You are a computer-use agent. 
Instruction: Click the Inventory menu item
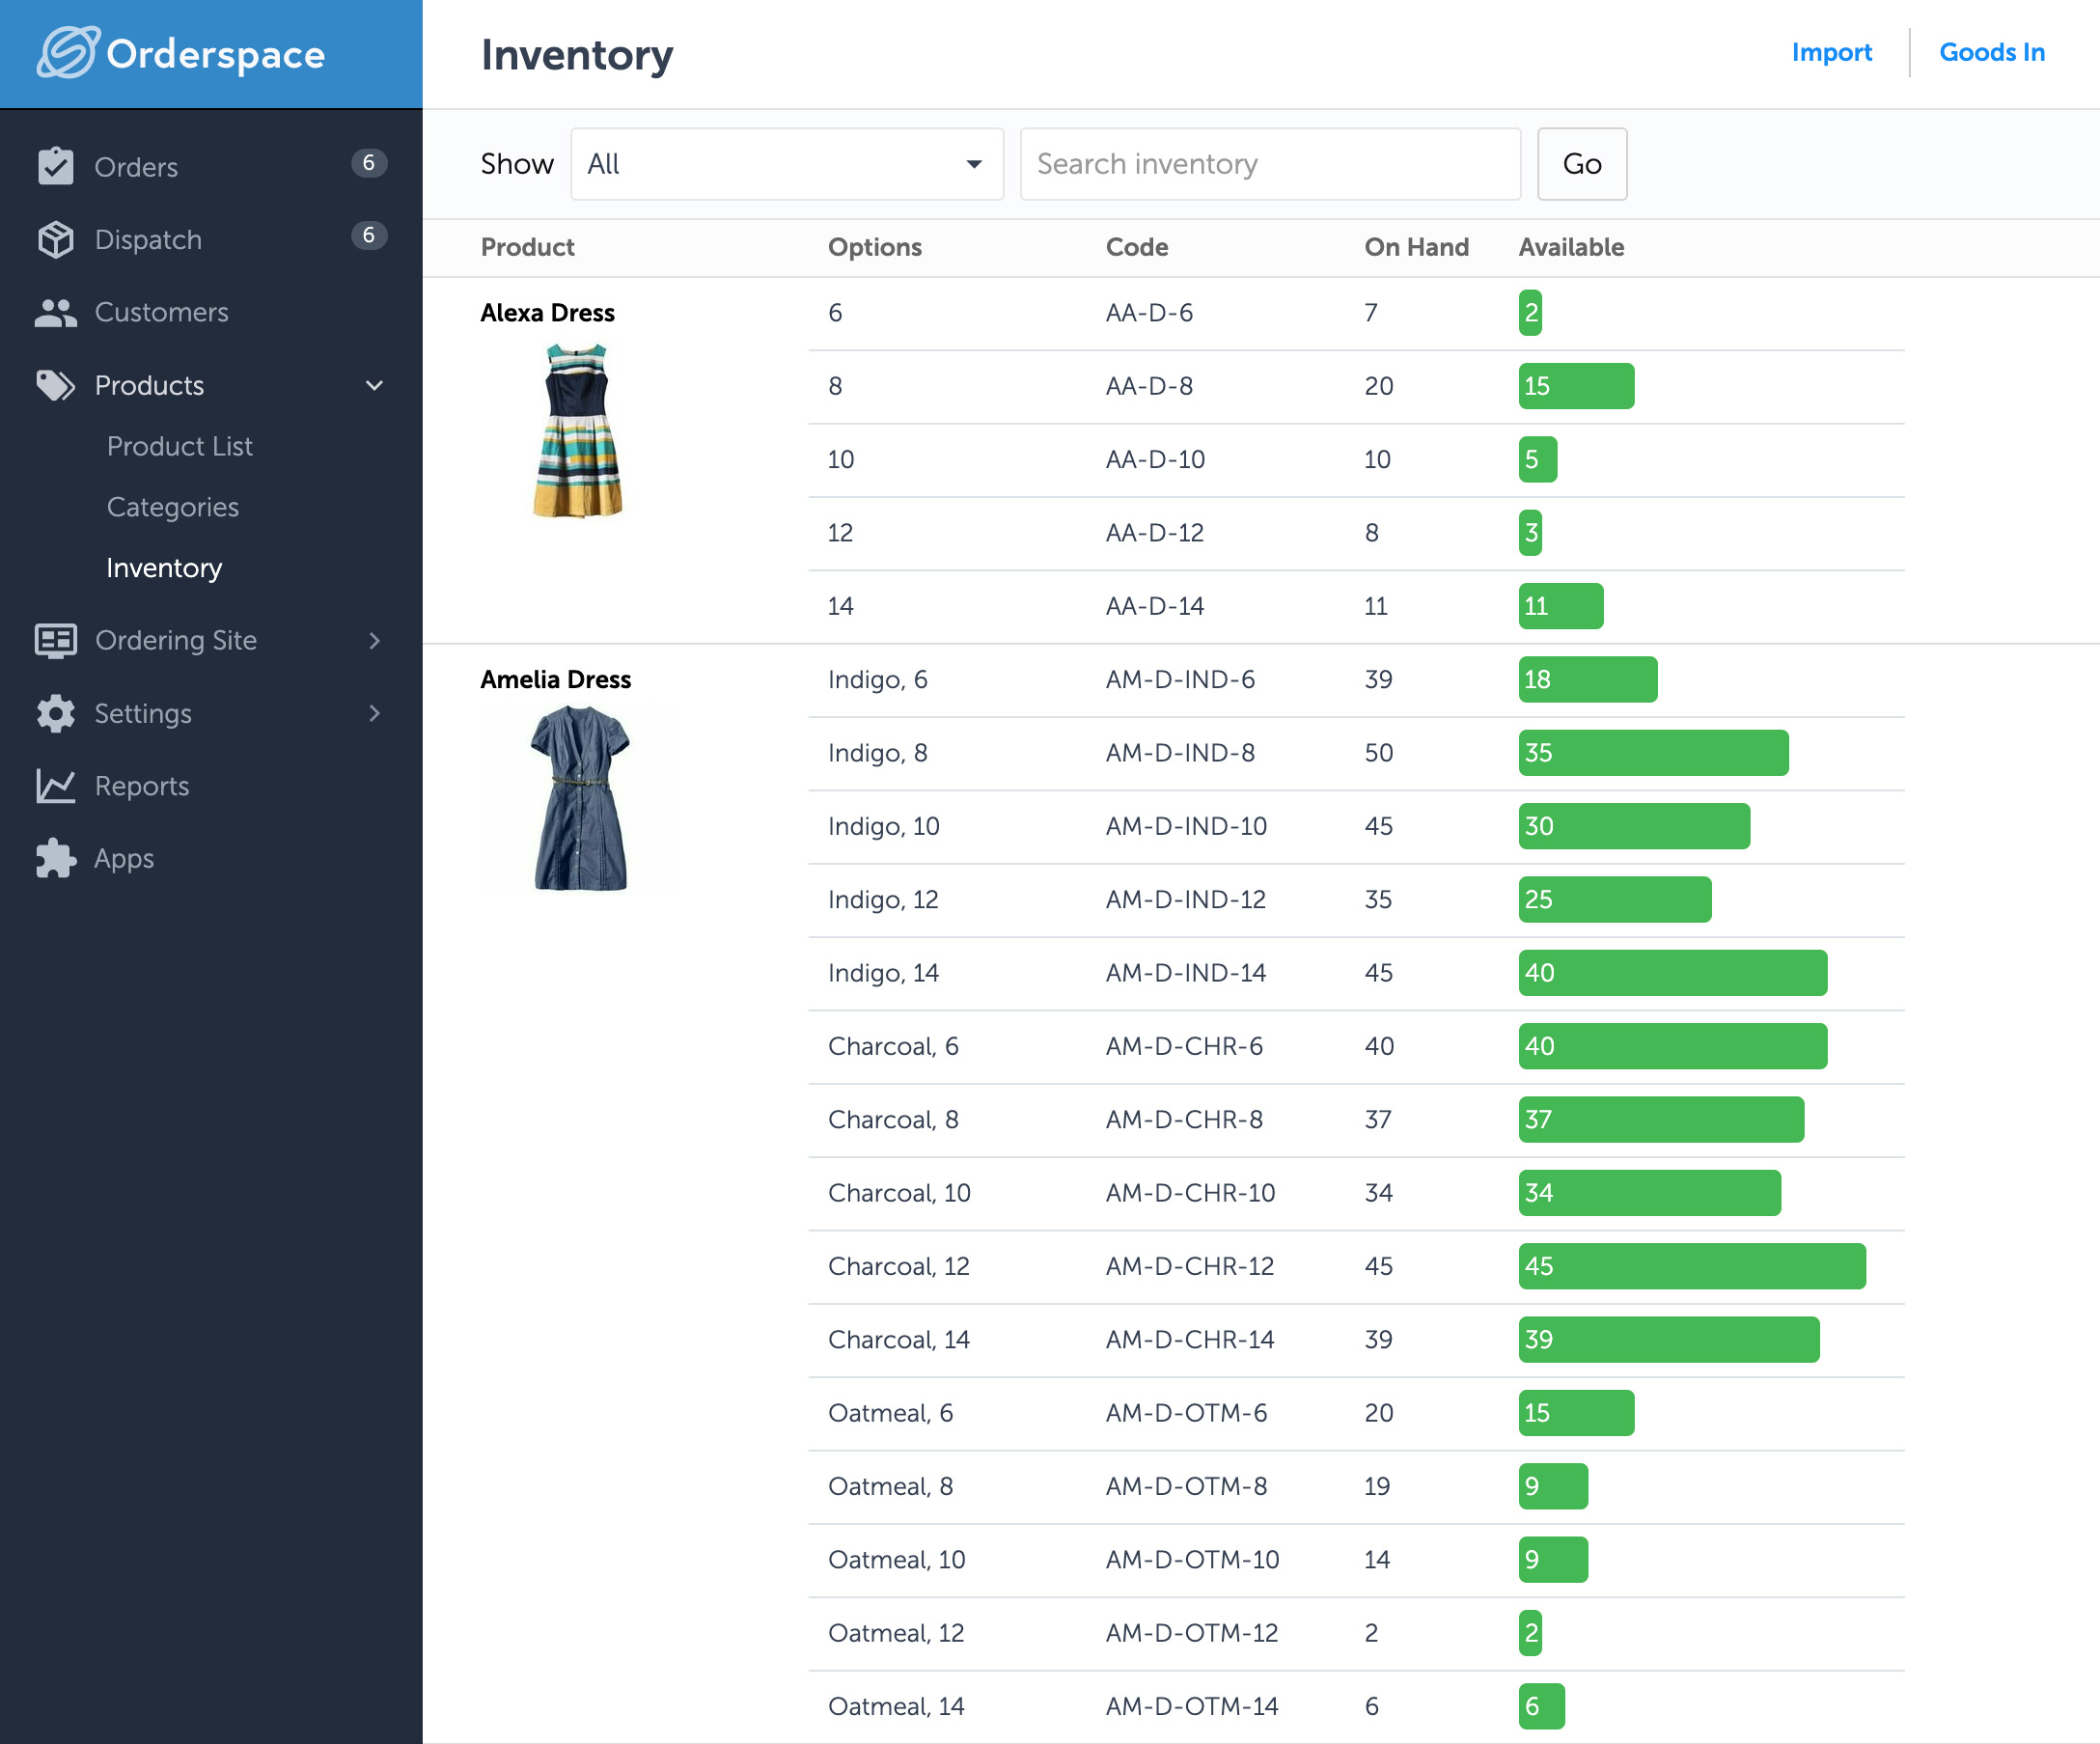point(164,567)
